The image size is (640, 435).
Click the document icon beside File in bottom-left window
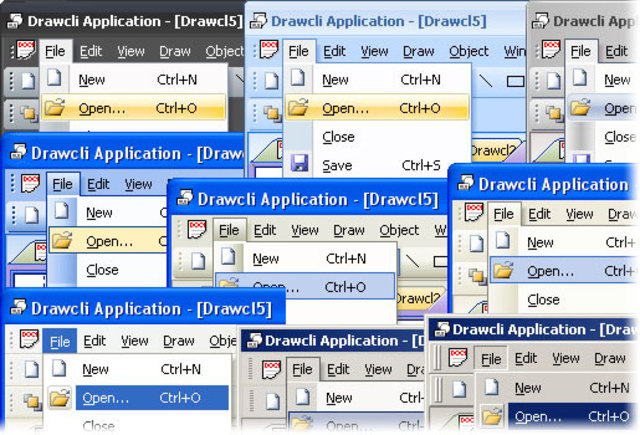click(29, 338)
